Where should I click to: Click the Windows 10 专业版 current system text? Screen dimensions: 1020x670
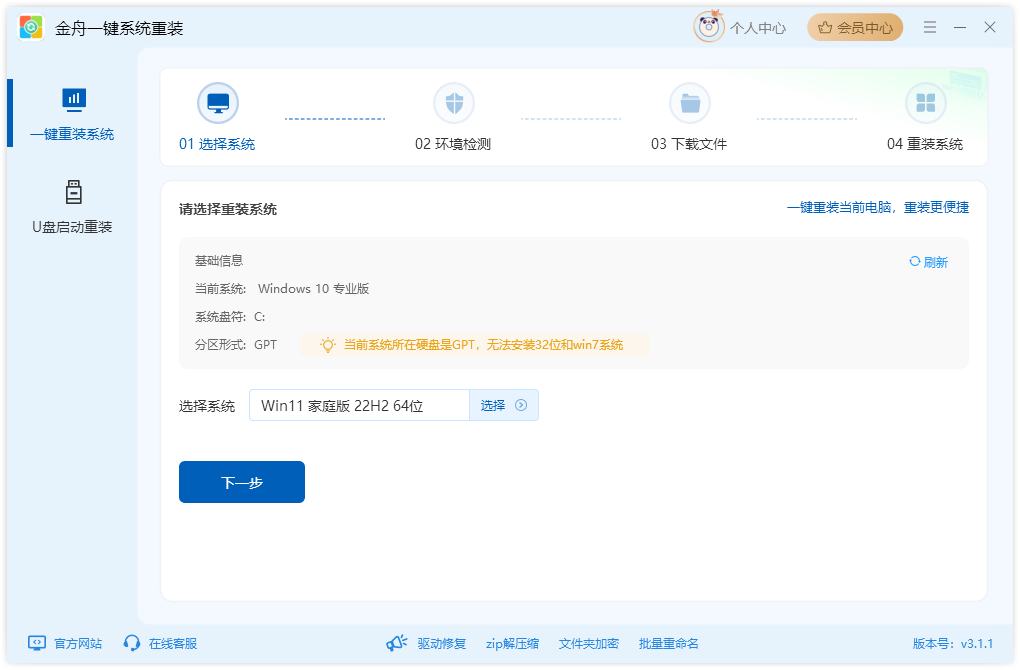pyautogui.click(x=314, y=289)
